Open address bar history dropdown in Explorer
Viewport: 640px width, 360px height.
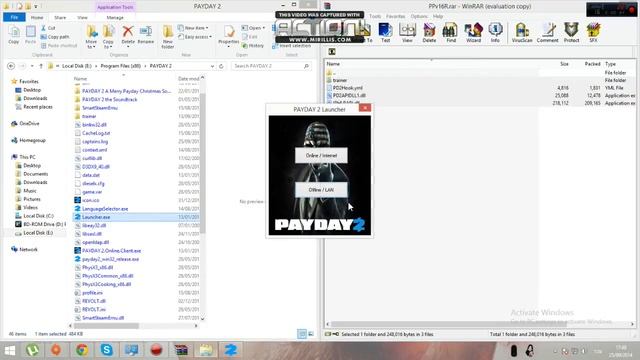pos(212,66)
